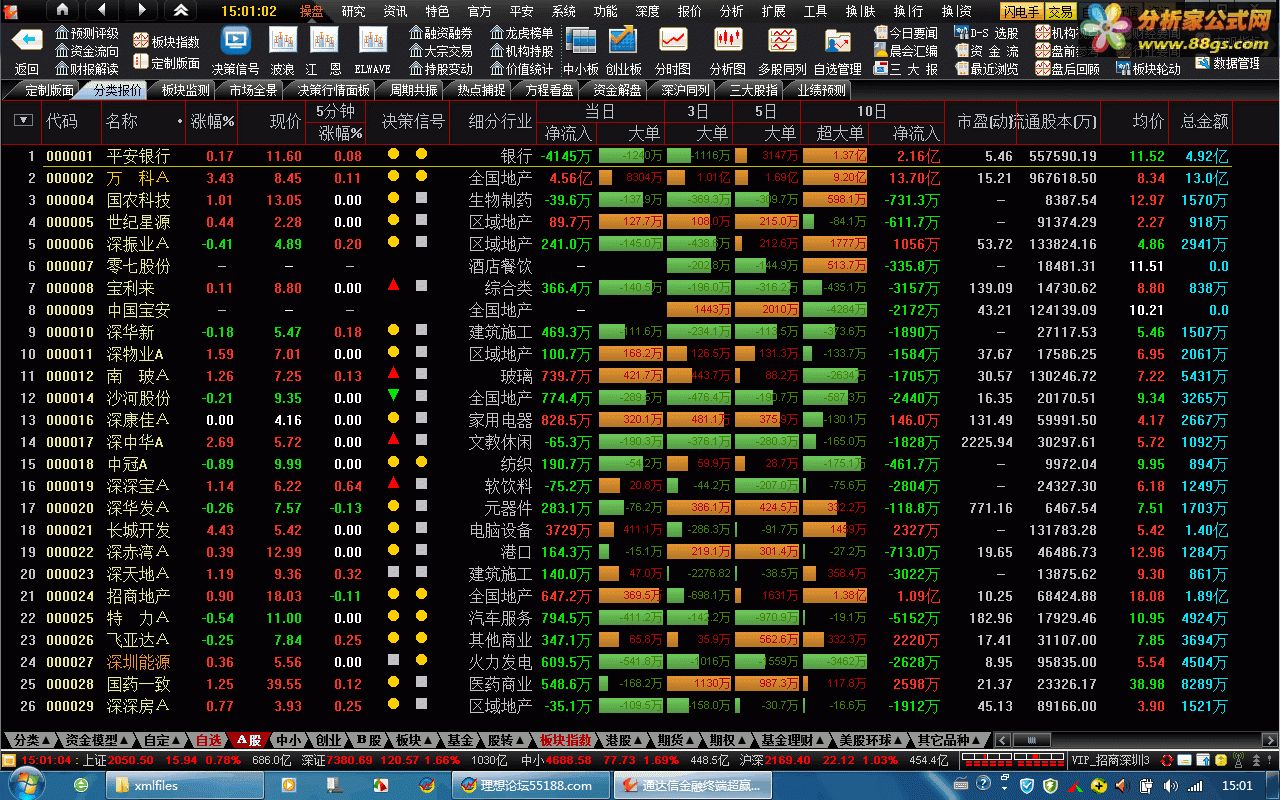1280x800 pixels.
Task: Open 板块轮动 sector rotation
Action: click(1148, 69)
